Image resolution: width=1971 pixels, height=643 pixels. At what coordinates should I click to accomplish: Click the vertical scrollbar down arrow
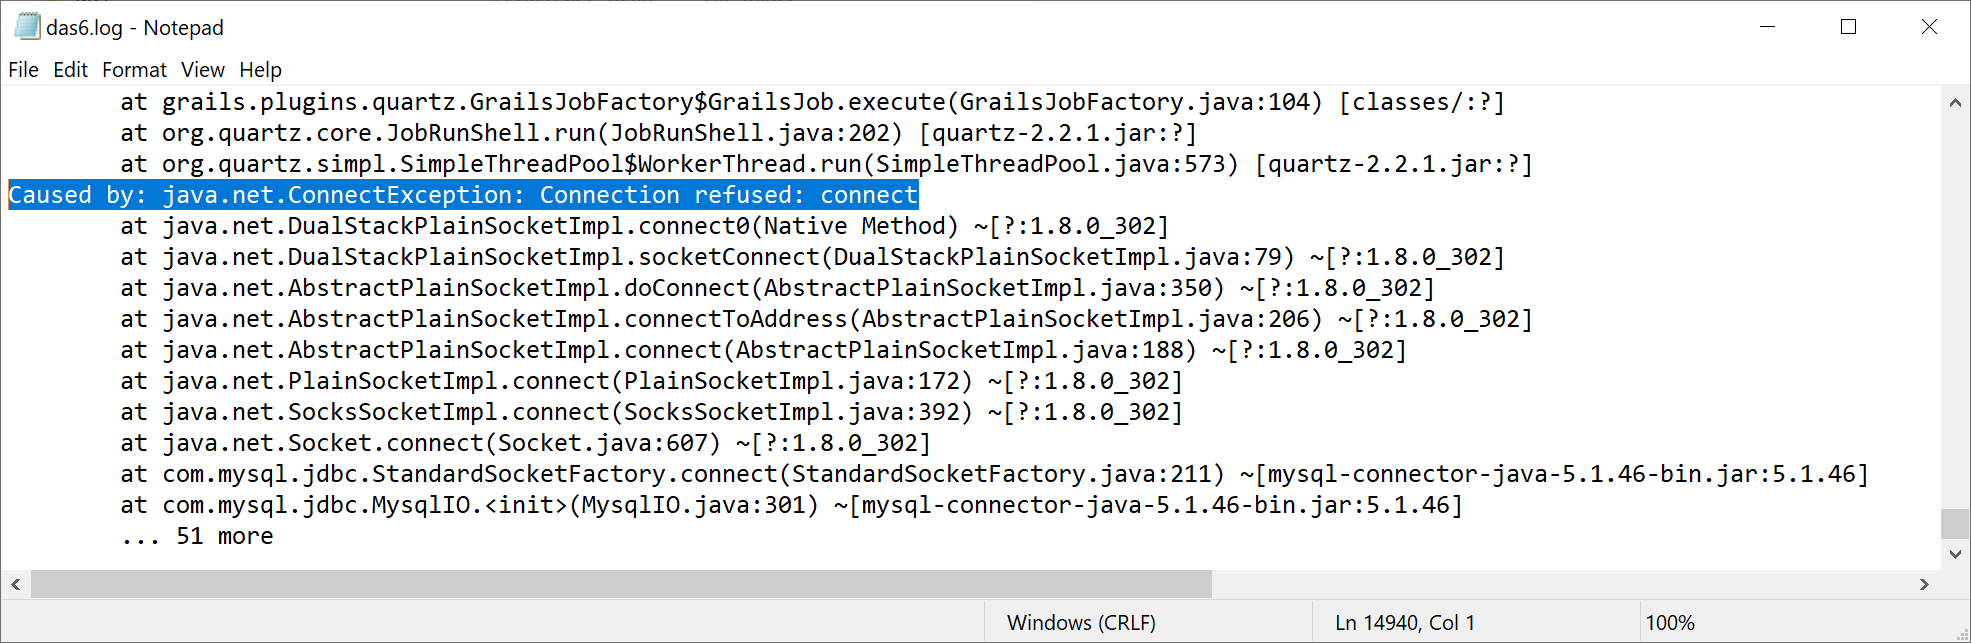coord(1955,554)
